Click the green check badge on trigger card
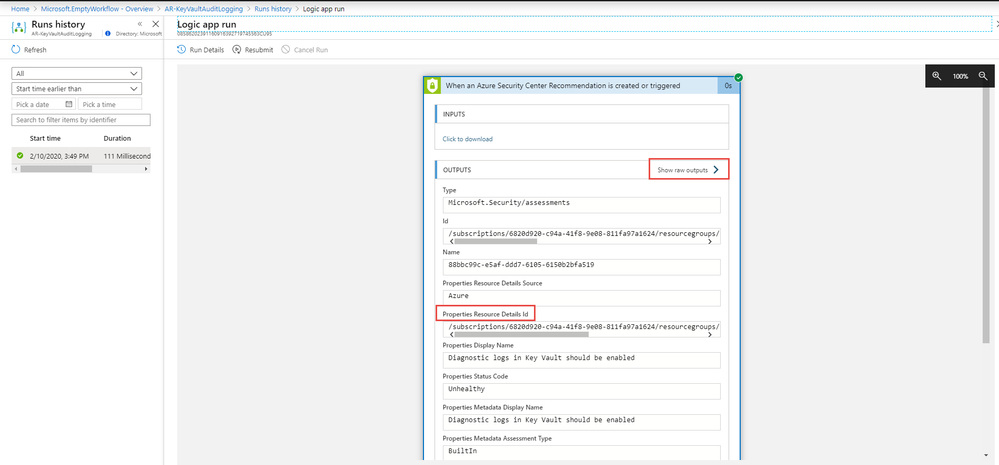This screenshot has width=999, height=465. click(x=738, y=78)
